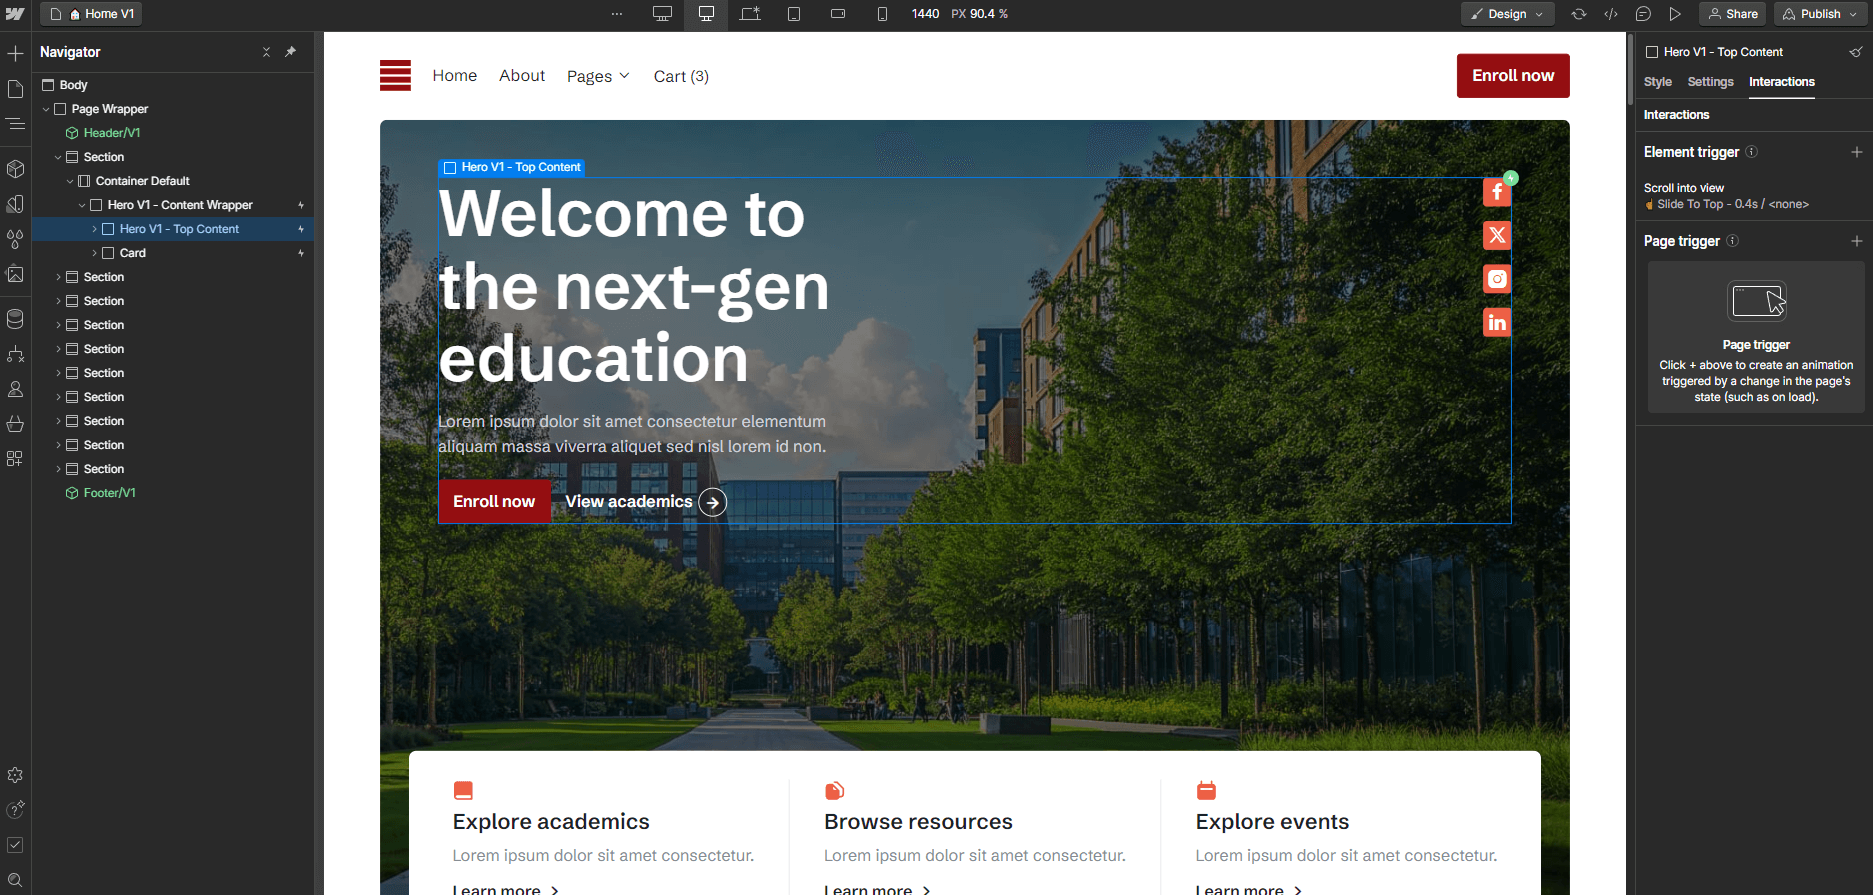Viewport: 1873px width, 895px height.
Task: Open the Ecommerce basket icon
Action: tap(15, 424)
